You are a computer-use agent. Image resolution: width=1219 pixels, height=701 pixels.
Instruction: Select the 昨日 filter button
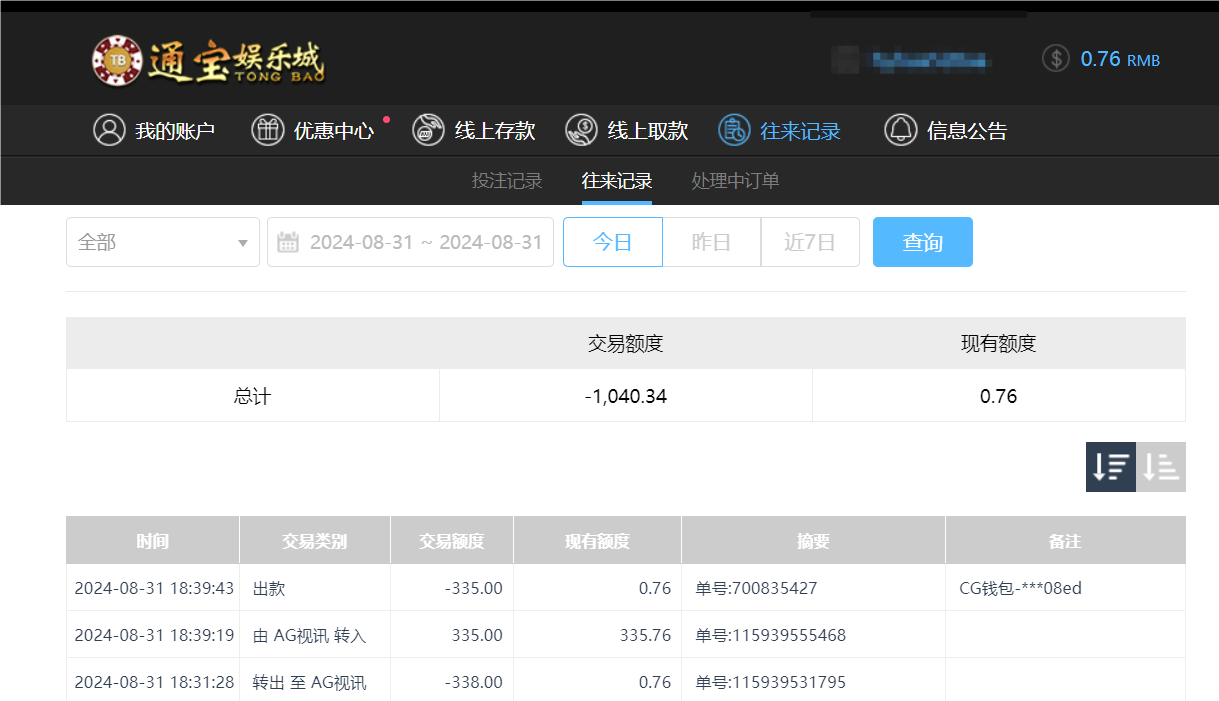point(711,241)
